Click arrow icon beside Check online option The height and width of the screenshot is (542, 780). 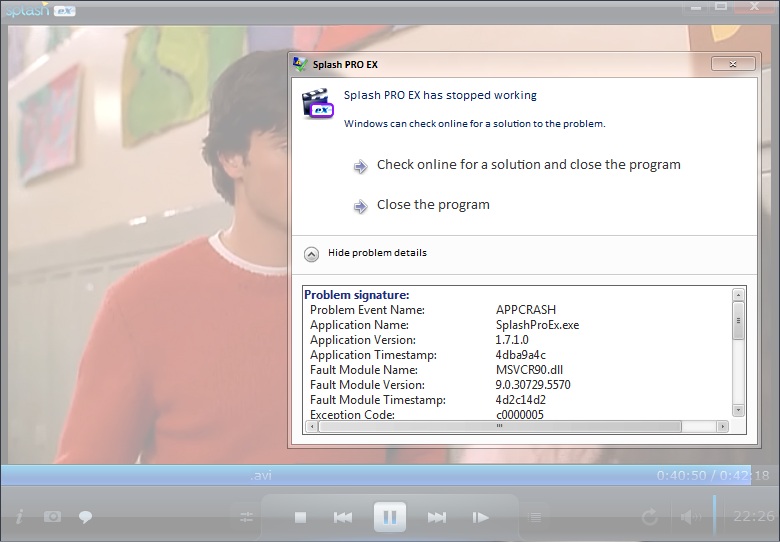(361, 166)
